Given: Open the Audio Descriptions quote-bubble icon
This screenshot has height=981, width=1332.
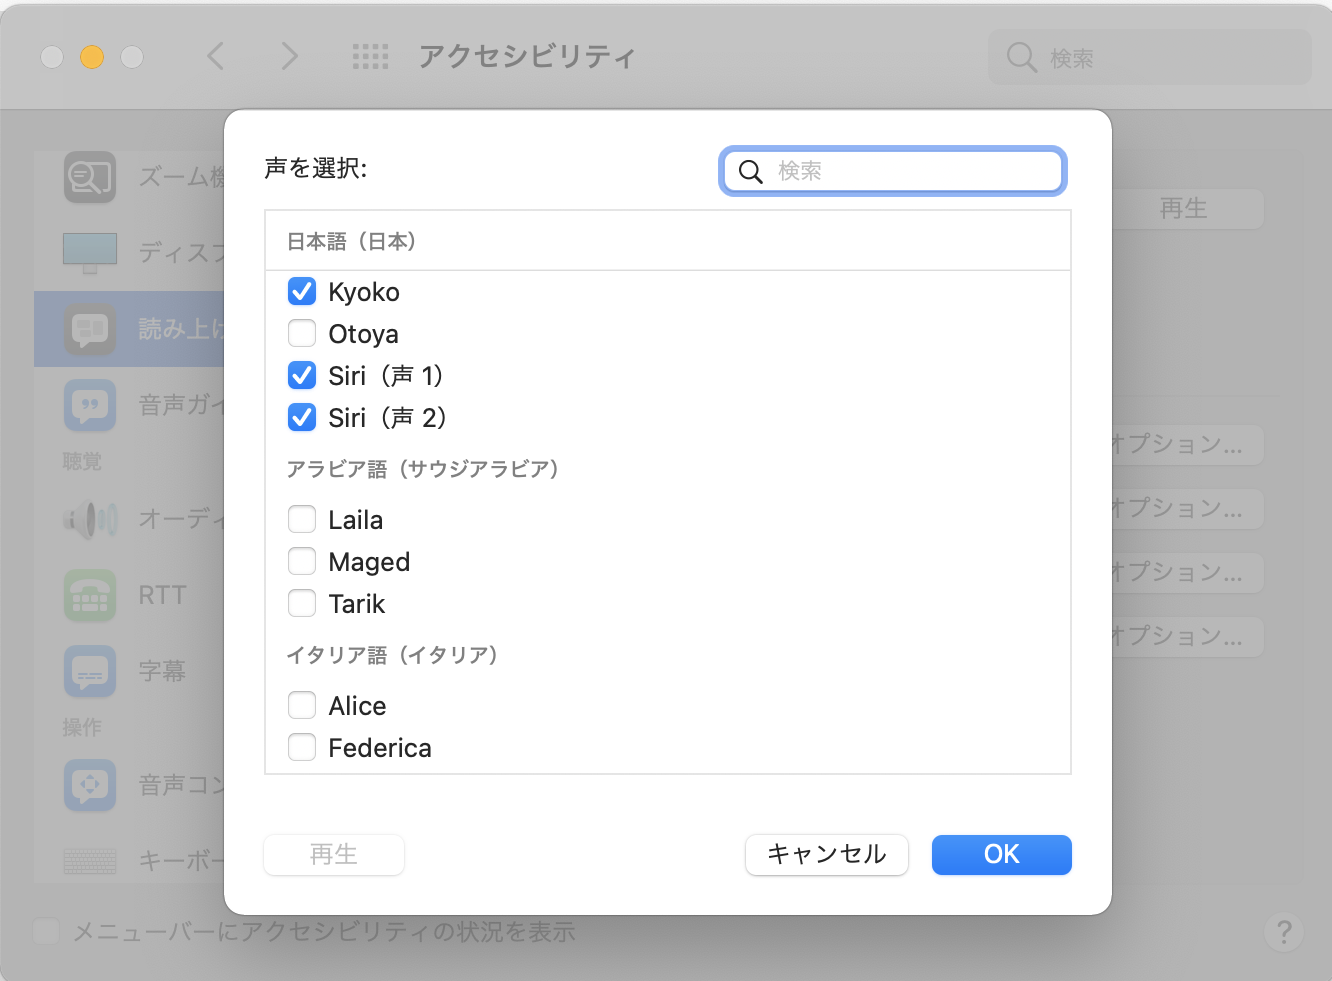Looking at the screenshot, I should tap(90, 405).
